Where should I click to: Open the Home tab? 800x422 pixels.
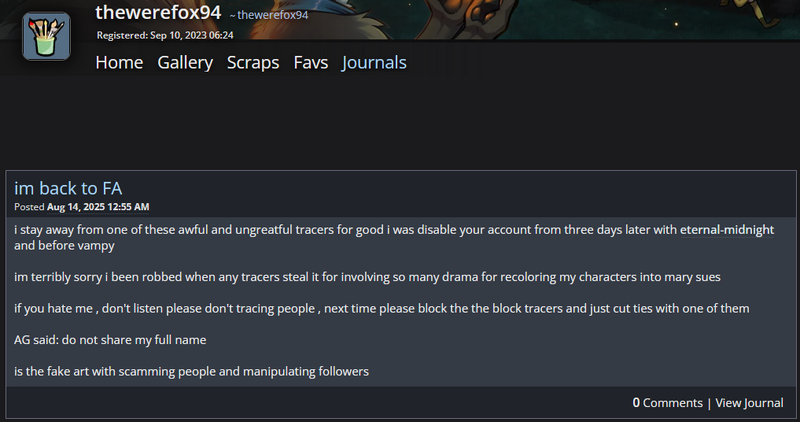tap(119, 63)
